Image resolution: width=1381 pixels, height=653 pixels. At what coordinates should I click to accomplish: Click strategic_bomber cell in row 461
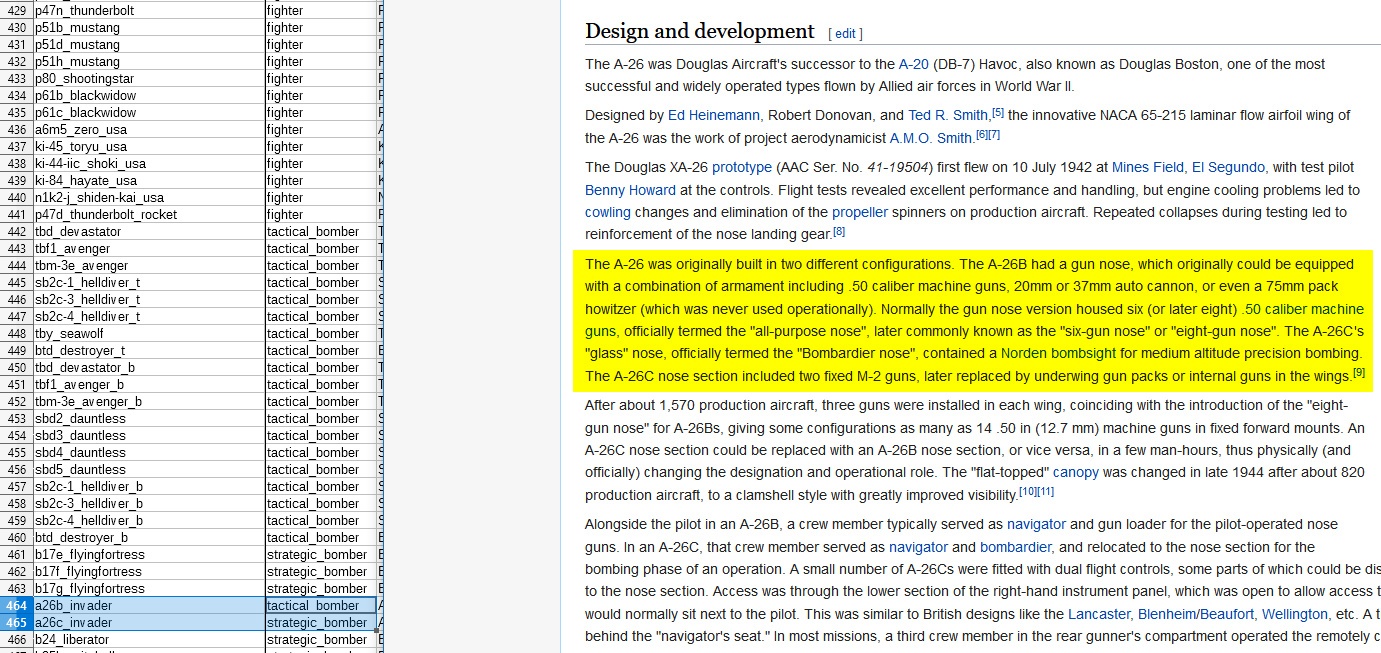[x=320, y=555]
